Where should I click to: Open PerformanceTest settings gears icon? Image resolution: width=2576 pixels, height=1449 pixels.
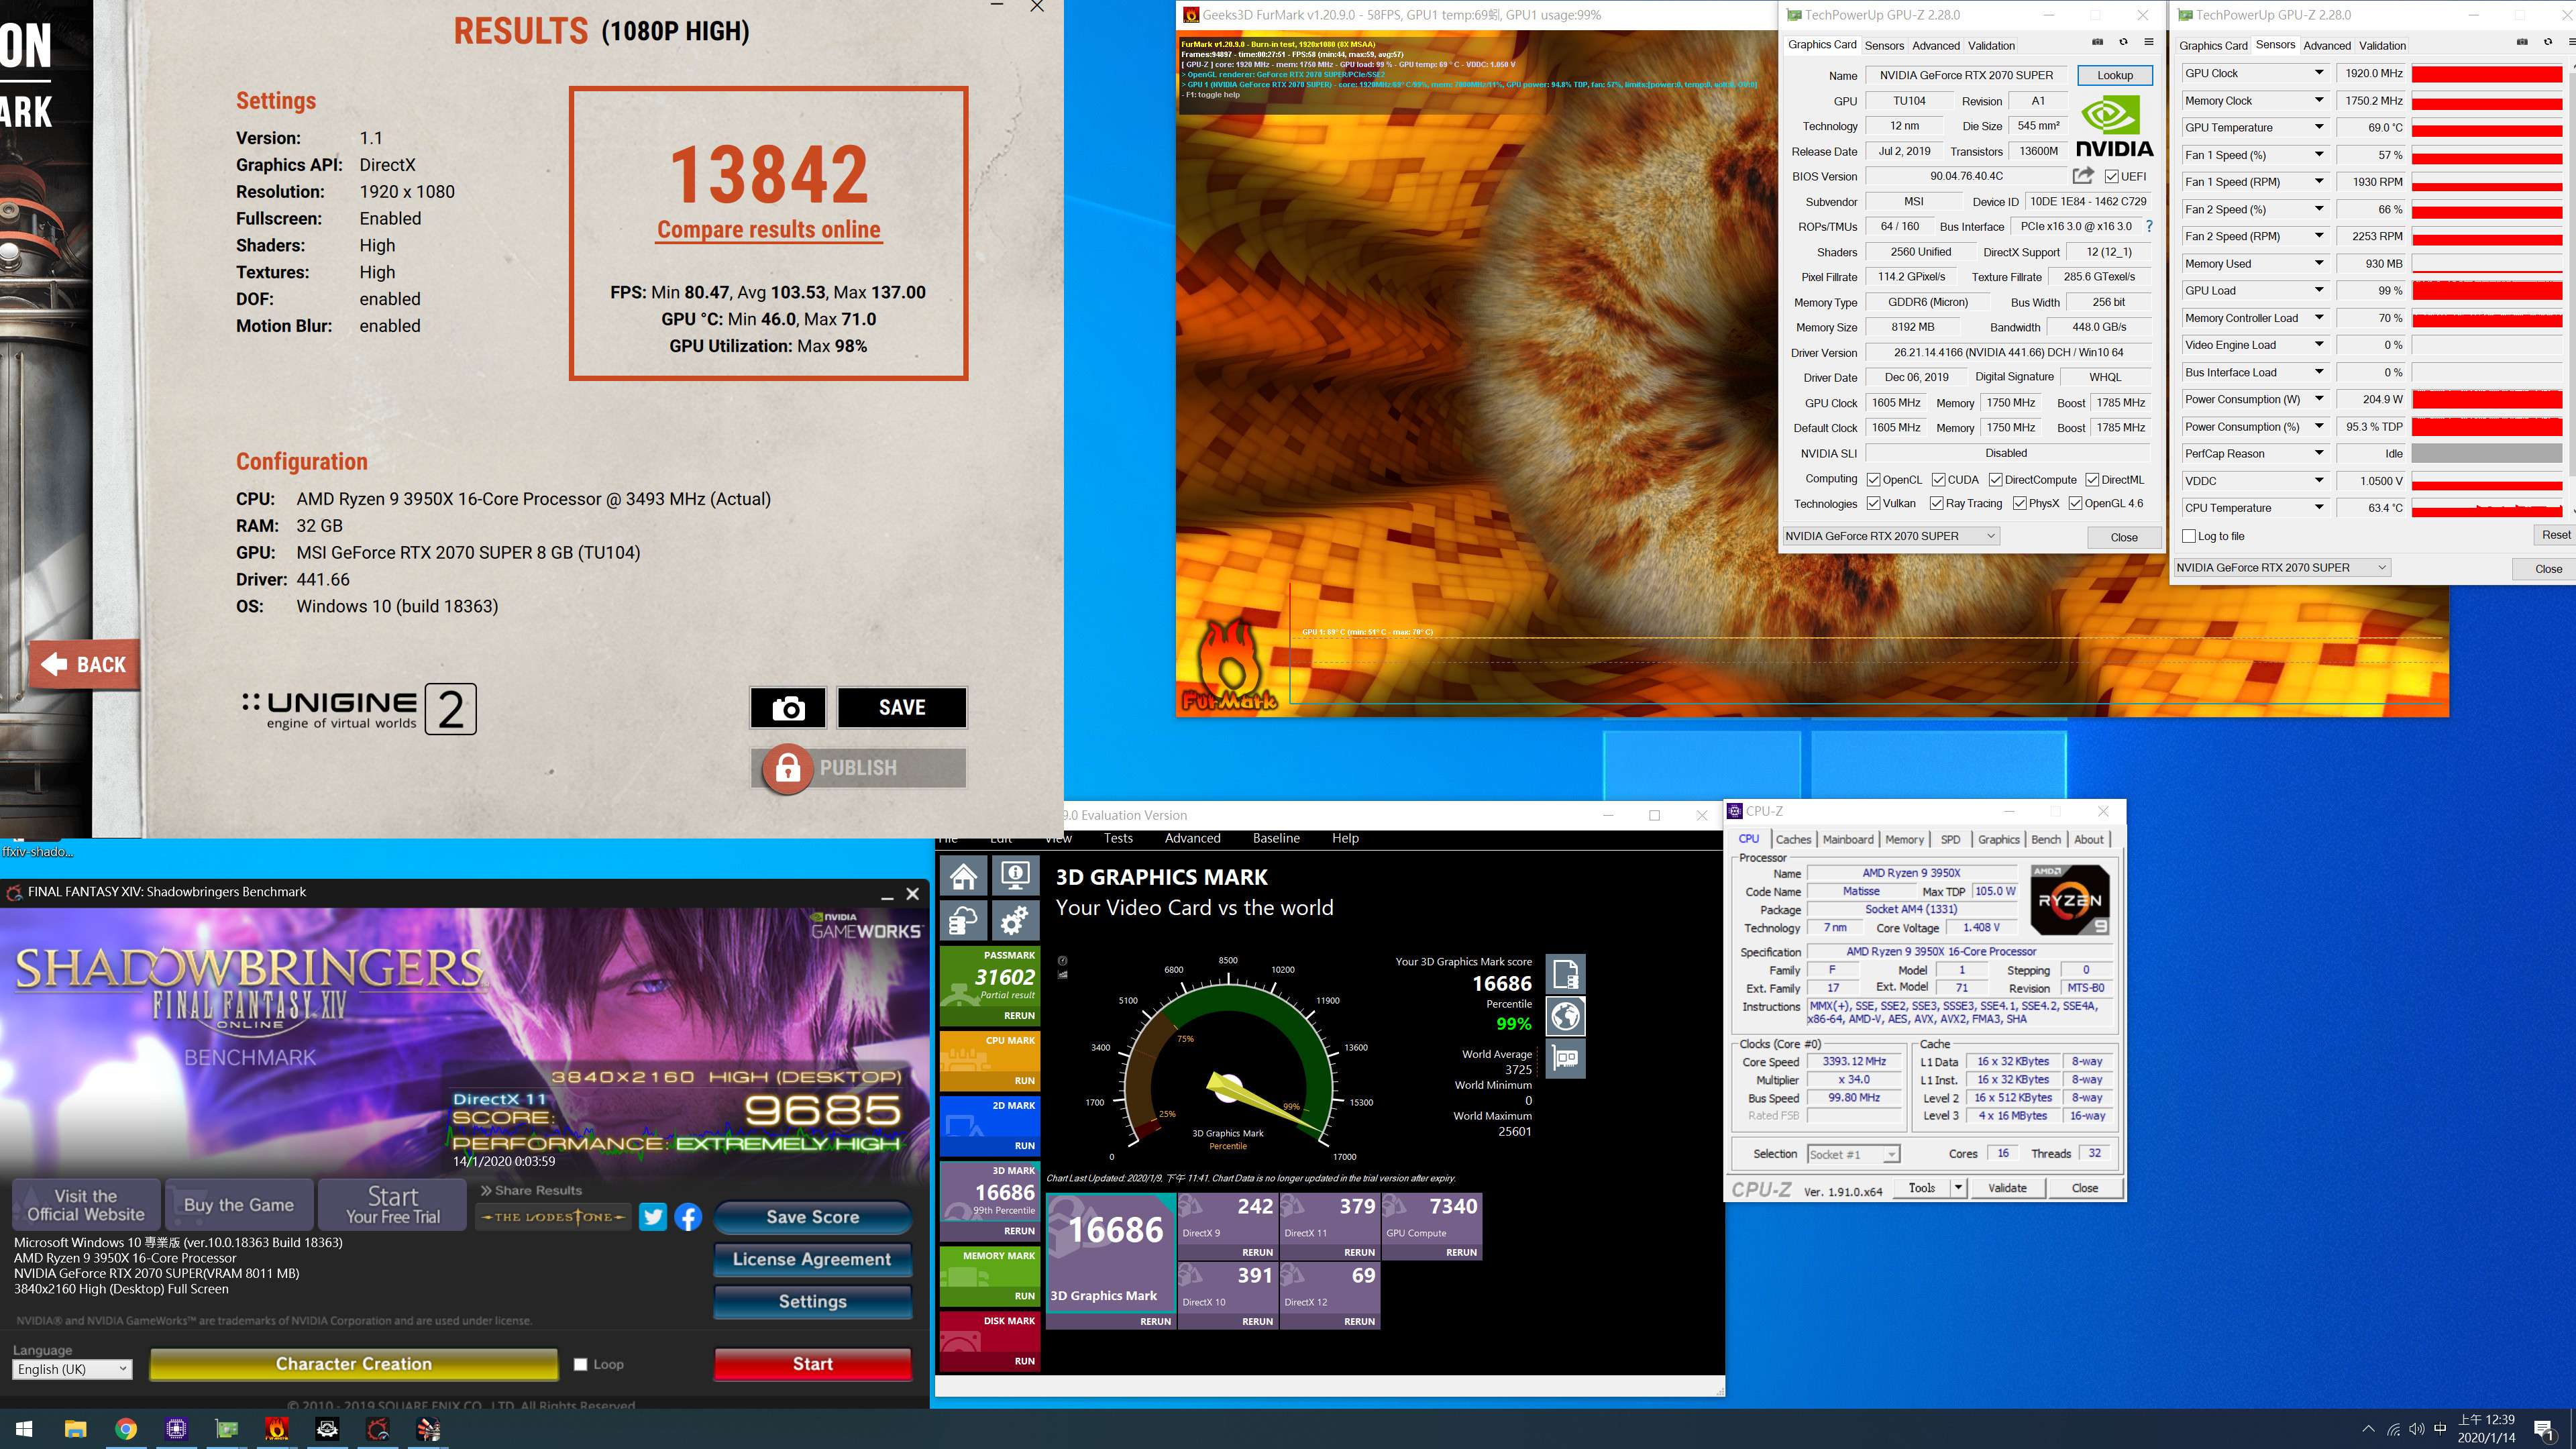[x=1015, y=920]
